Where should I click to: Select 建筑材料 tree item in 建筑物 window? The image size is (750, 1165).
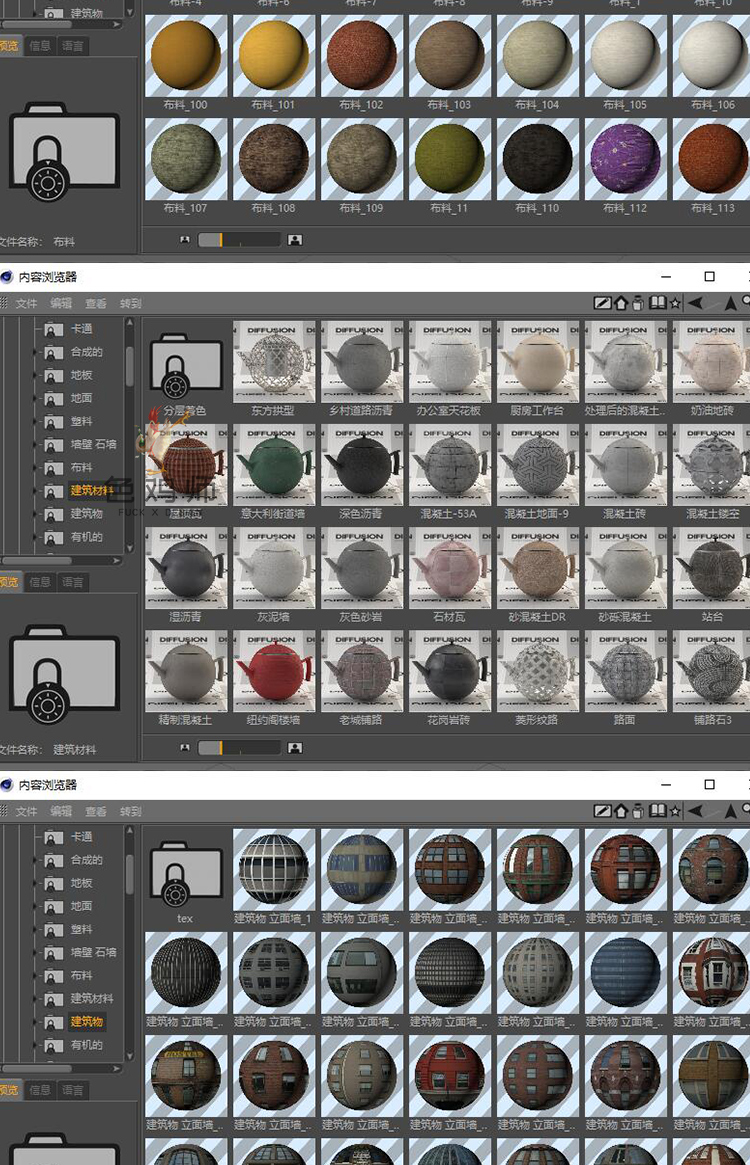point(92,999)
